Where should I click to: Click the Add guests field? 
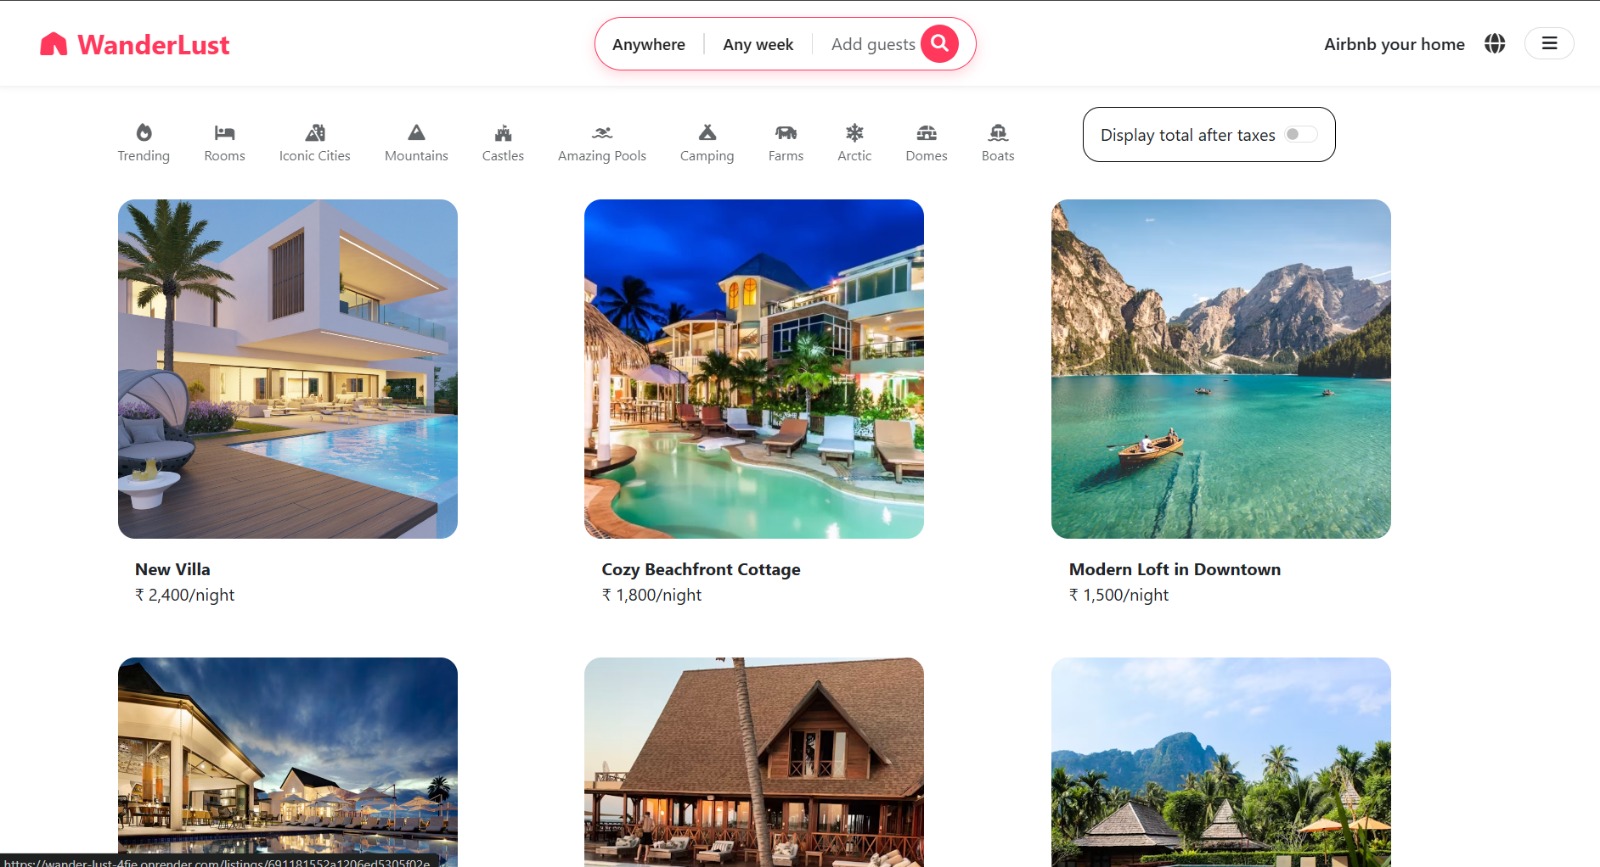click(873, 44)
